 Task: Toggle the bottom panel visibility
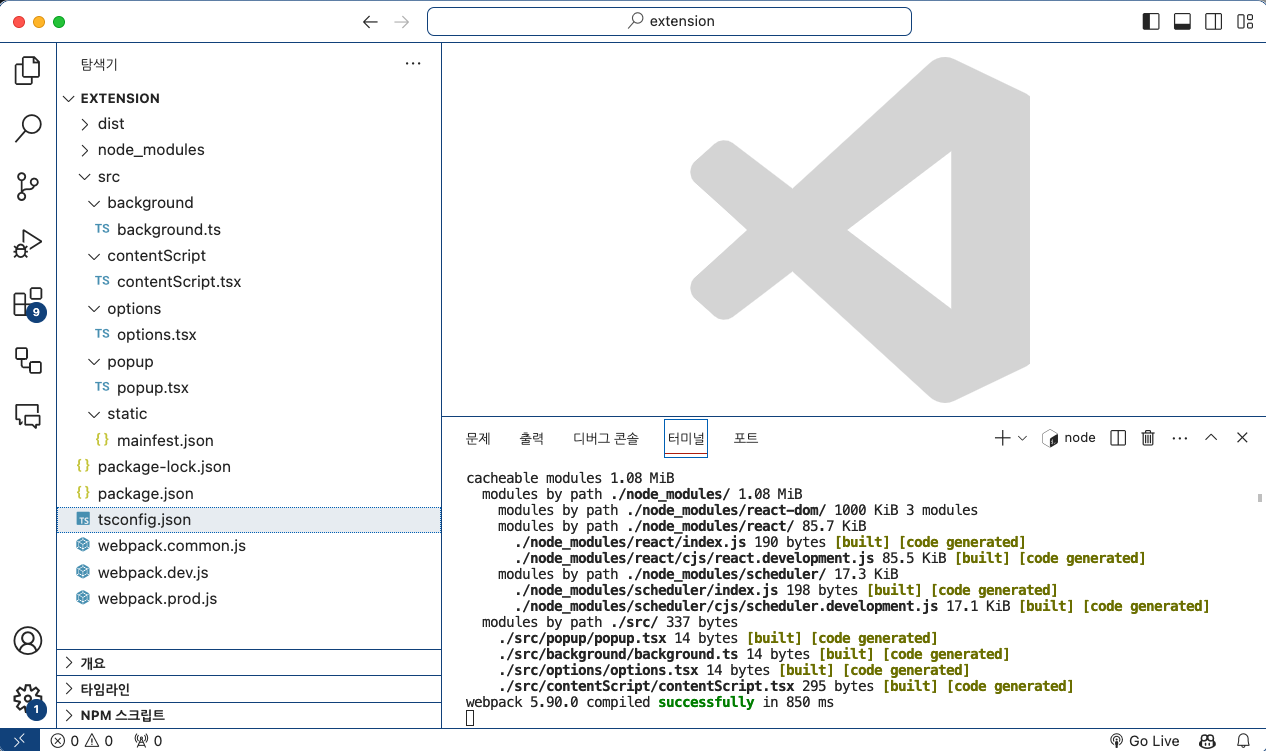click(x=1182, y=21)
